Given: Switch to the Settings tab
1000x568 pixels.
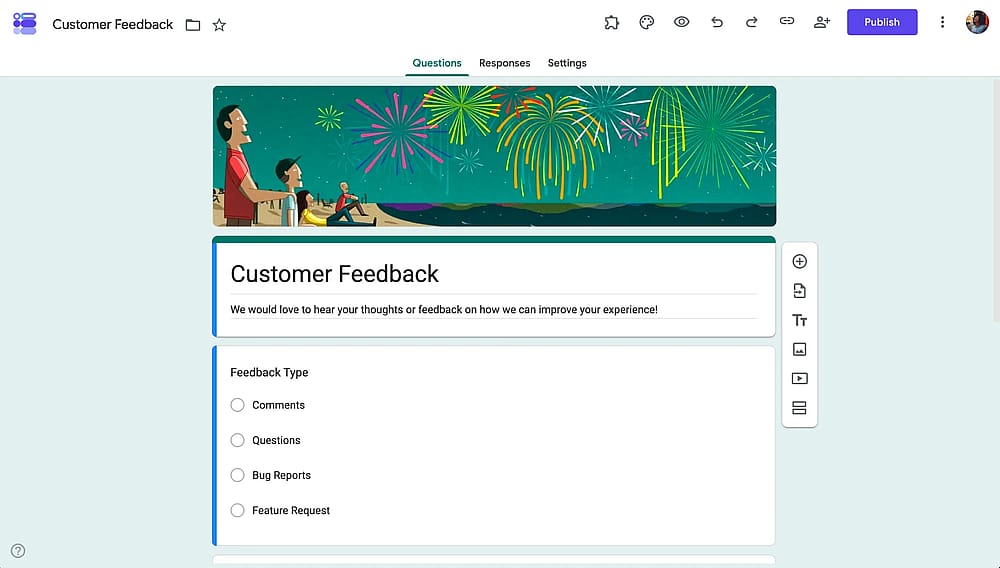Looking at the screenshot, I should tap(567, 63).
